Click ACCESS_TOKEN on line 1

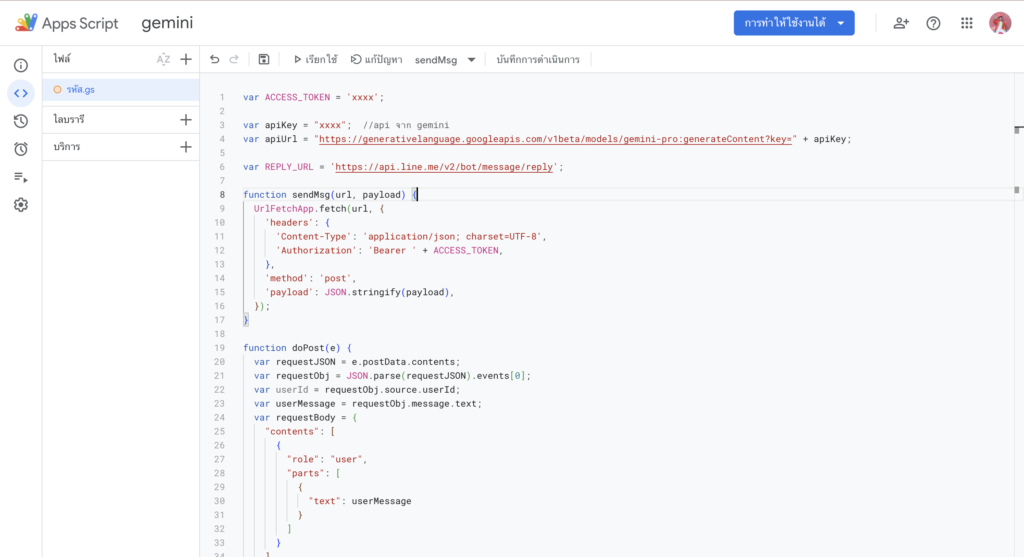pyautogui.click(x=297, y=97)
